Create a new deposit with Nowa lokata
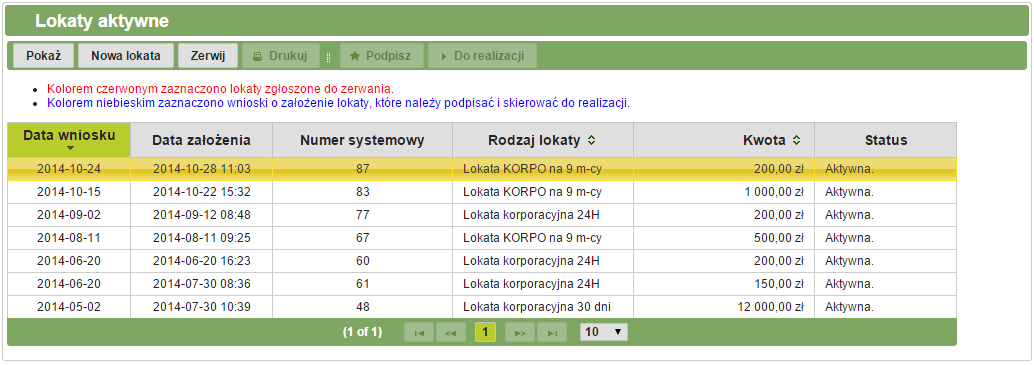 coord(125,56)
